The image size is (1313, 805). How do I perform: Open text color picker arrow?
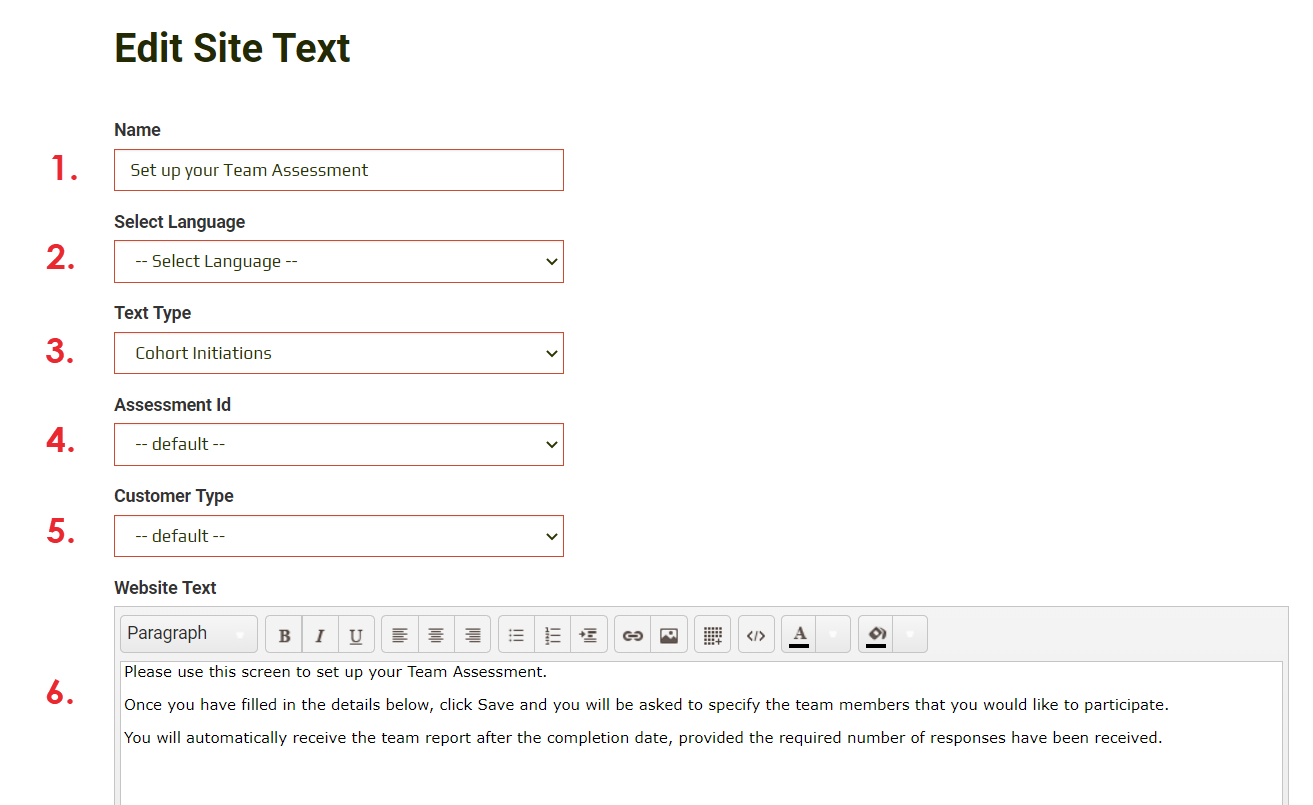(833, 635)
